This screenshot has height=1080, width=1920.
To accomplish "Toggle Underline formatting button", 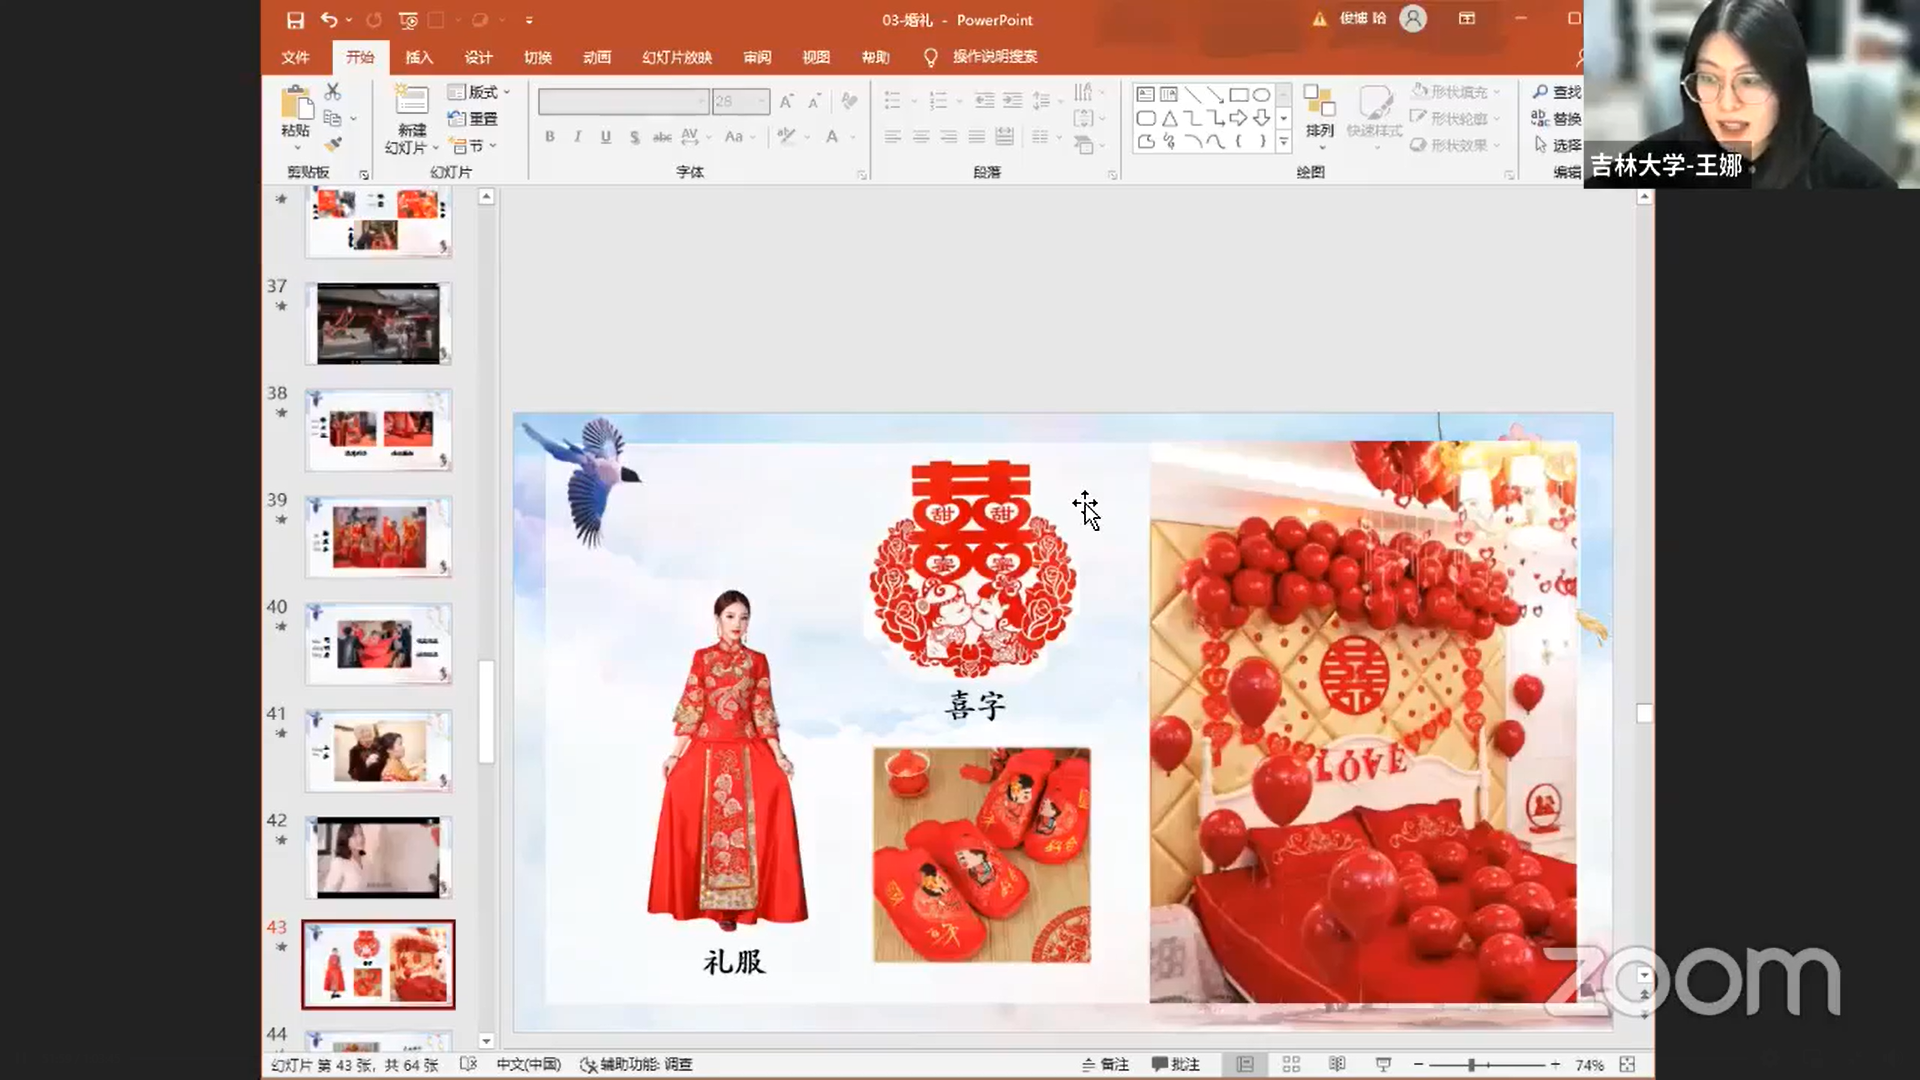I will (605, 137).
